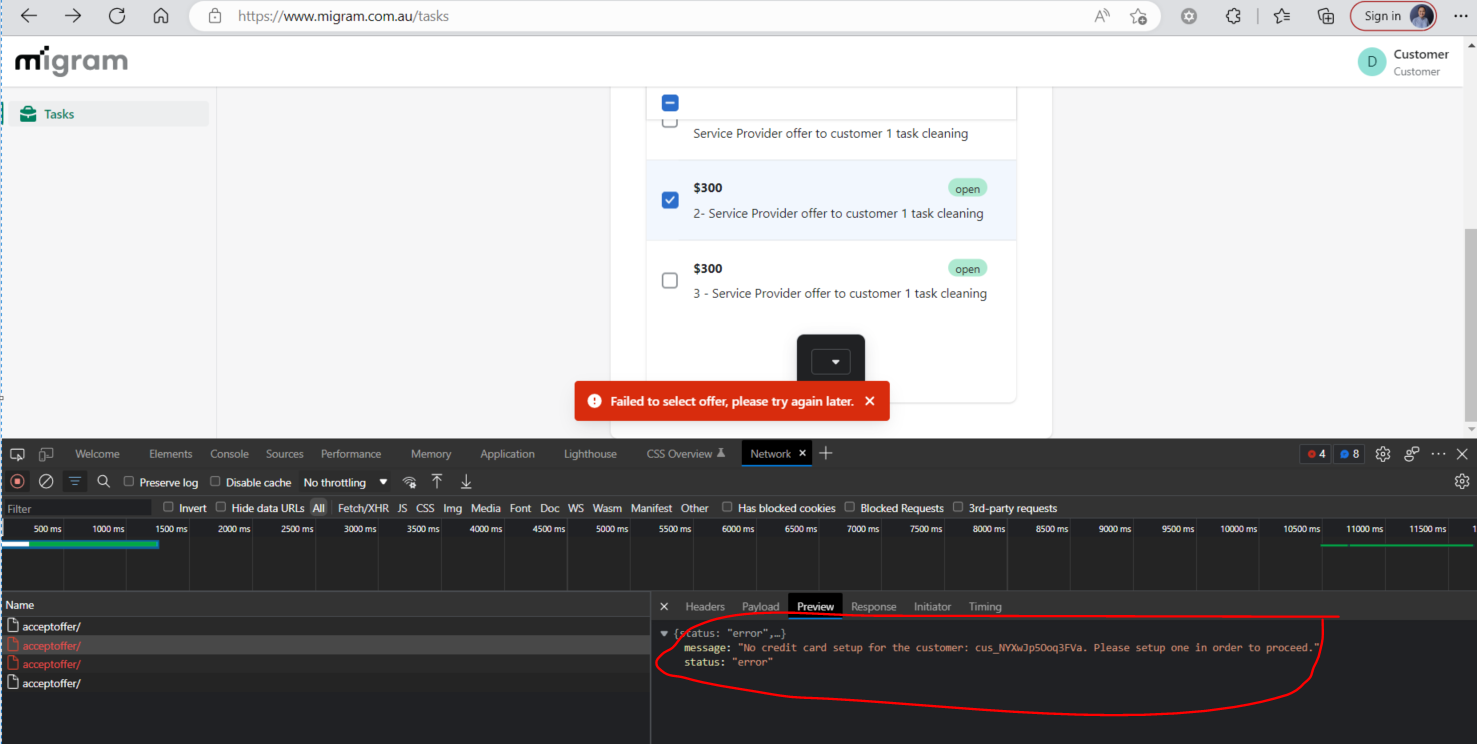Open DevTools settings gear
The image size is (1477, 744).
[x=1383, y=453]
